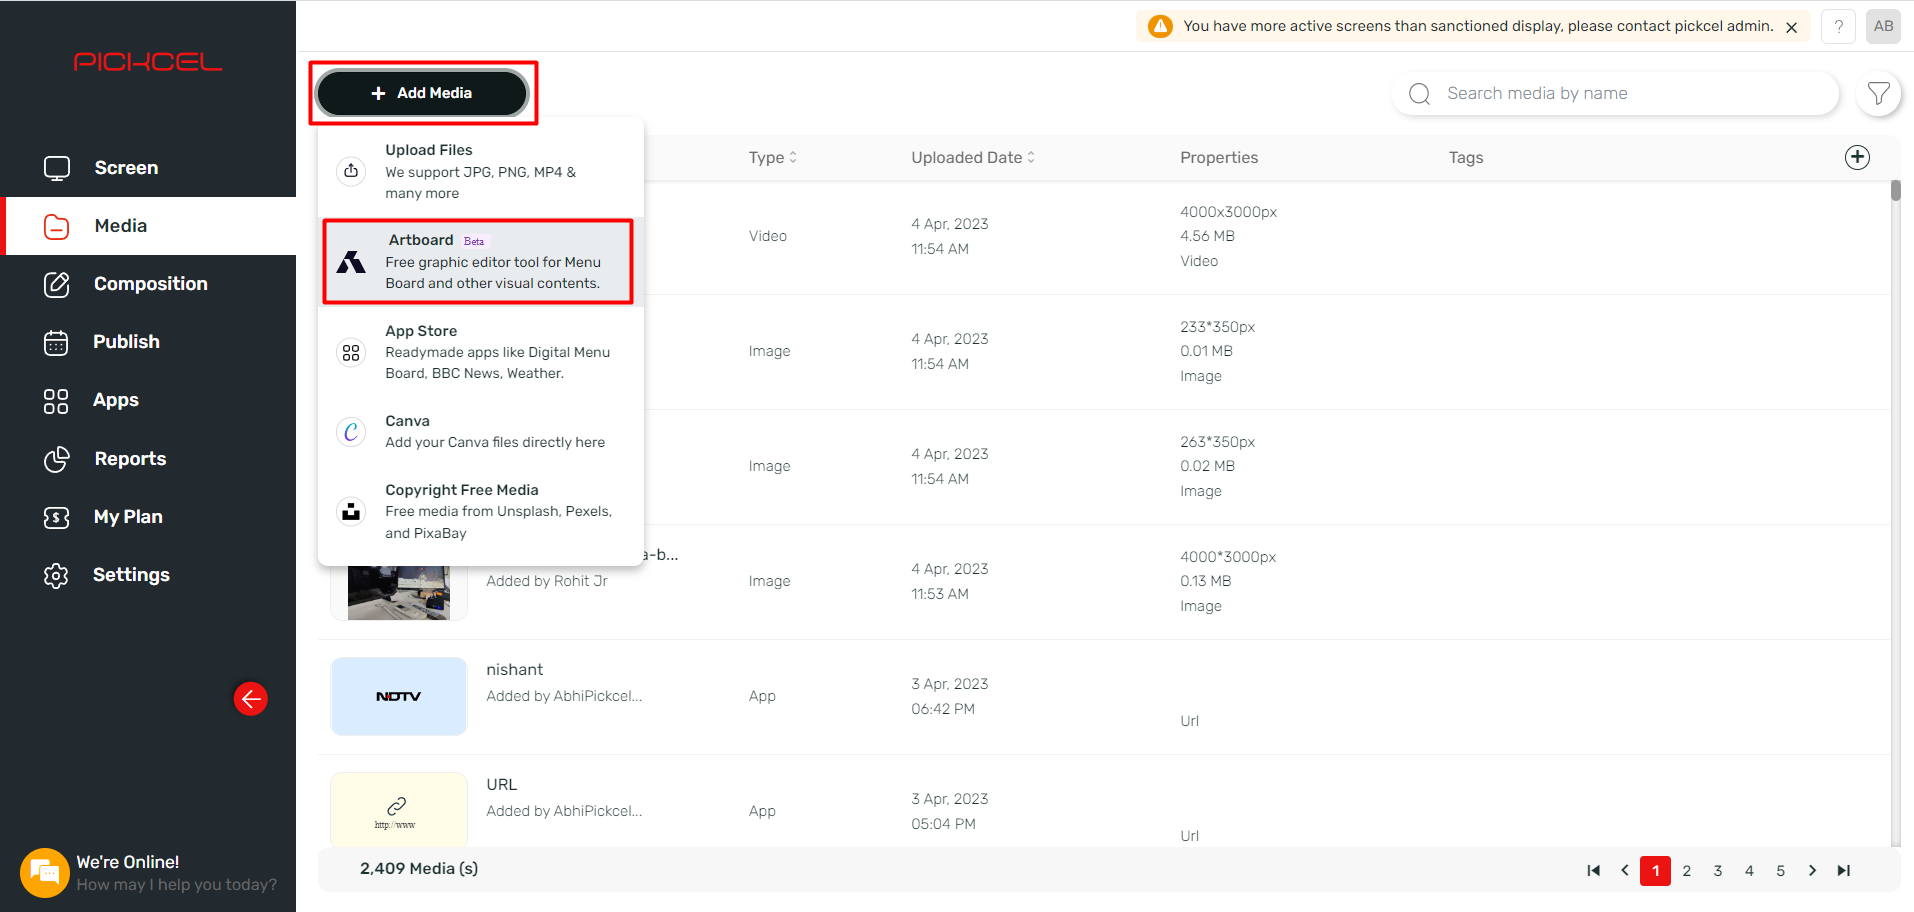
Task: Choose App Store from Add Media menu
Action: click(x=481, y=352)
